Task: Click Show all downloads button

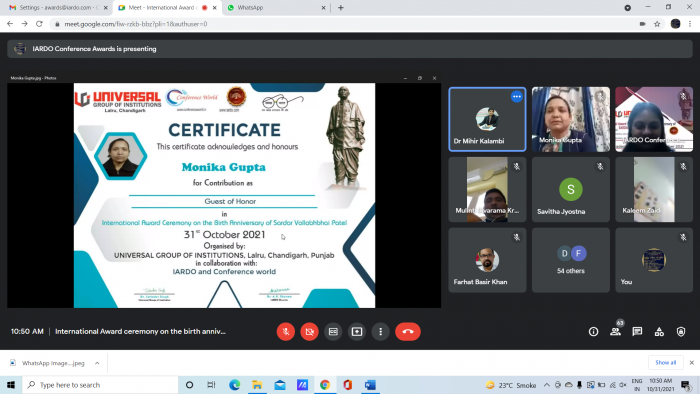Action: [665, 362]
